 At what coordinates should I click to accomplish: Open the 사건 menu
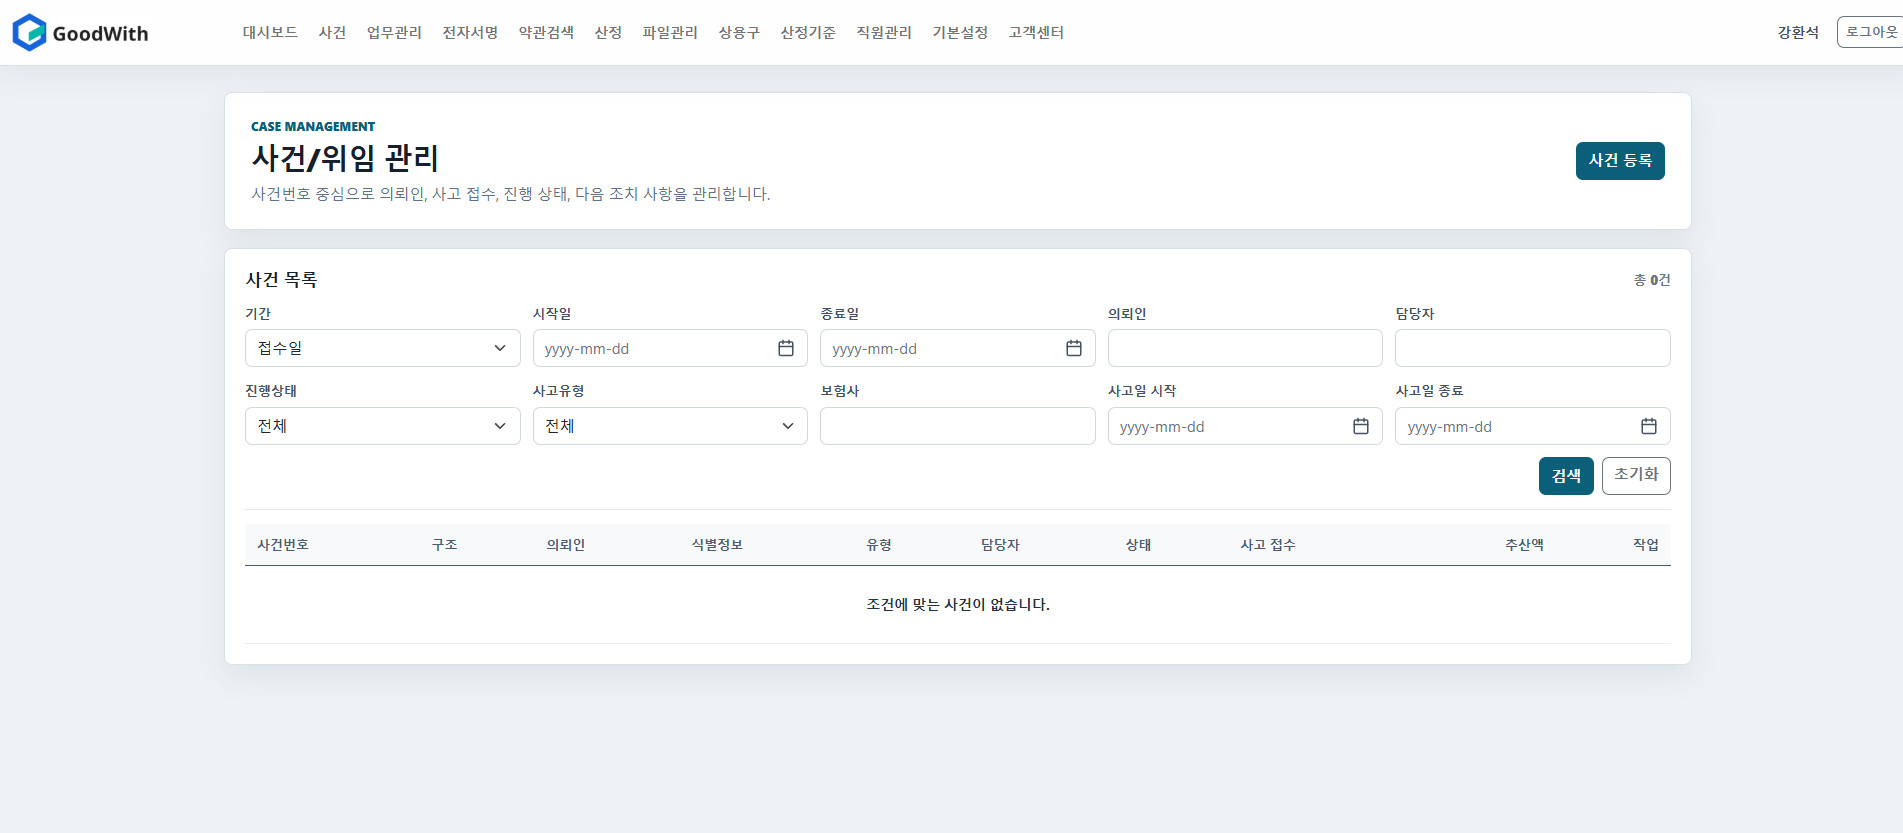click(332, 33)
